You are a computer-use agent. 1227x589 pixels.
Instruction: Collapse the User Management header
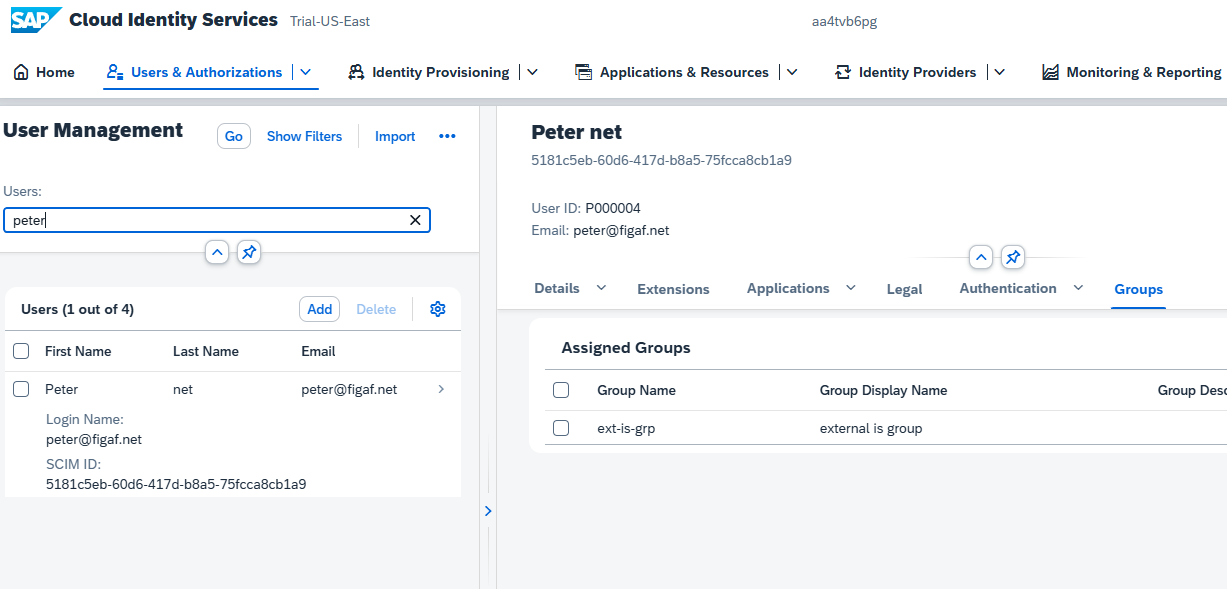(x=217, y=252)
